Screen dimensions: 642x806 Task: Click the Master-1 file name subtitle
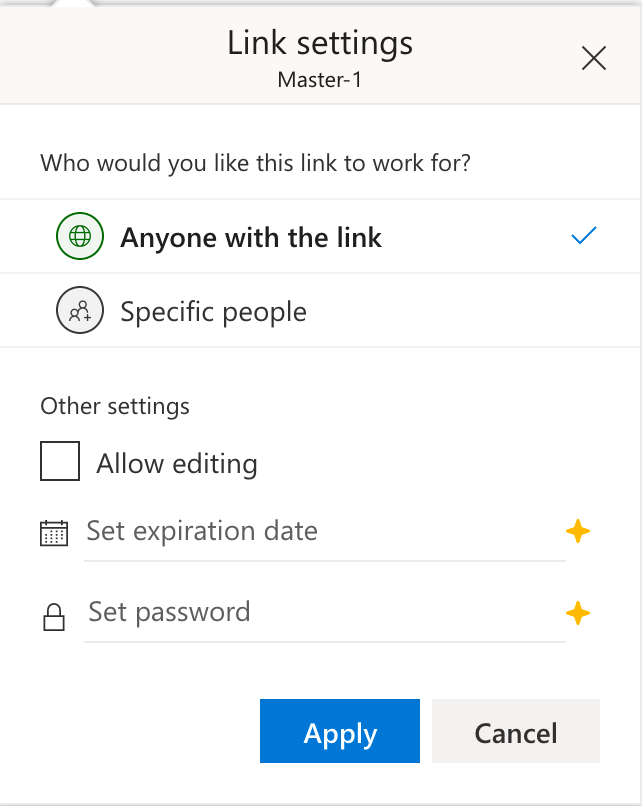coord(320,79)
